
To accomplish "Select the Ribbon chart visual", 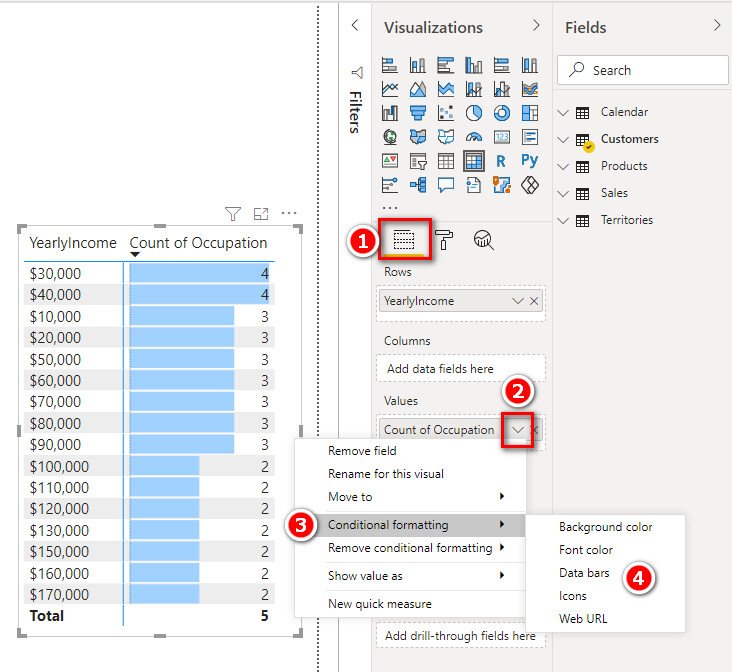I will 530,89.
